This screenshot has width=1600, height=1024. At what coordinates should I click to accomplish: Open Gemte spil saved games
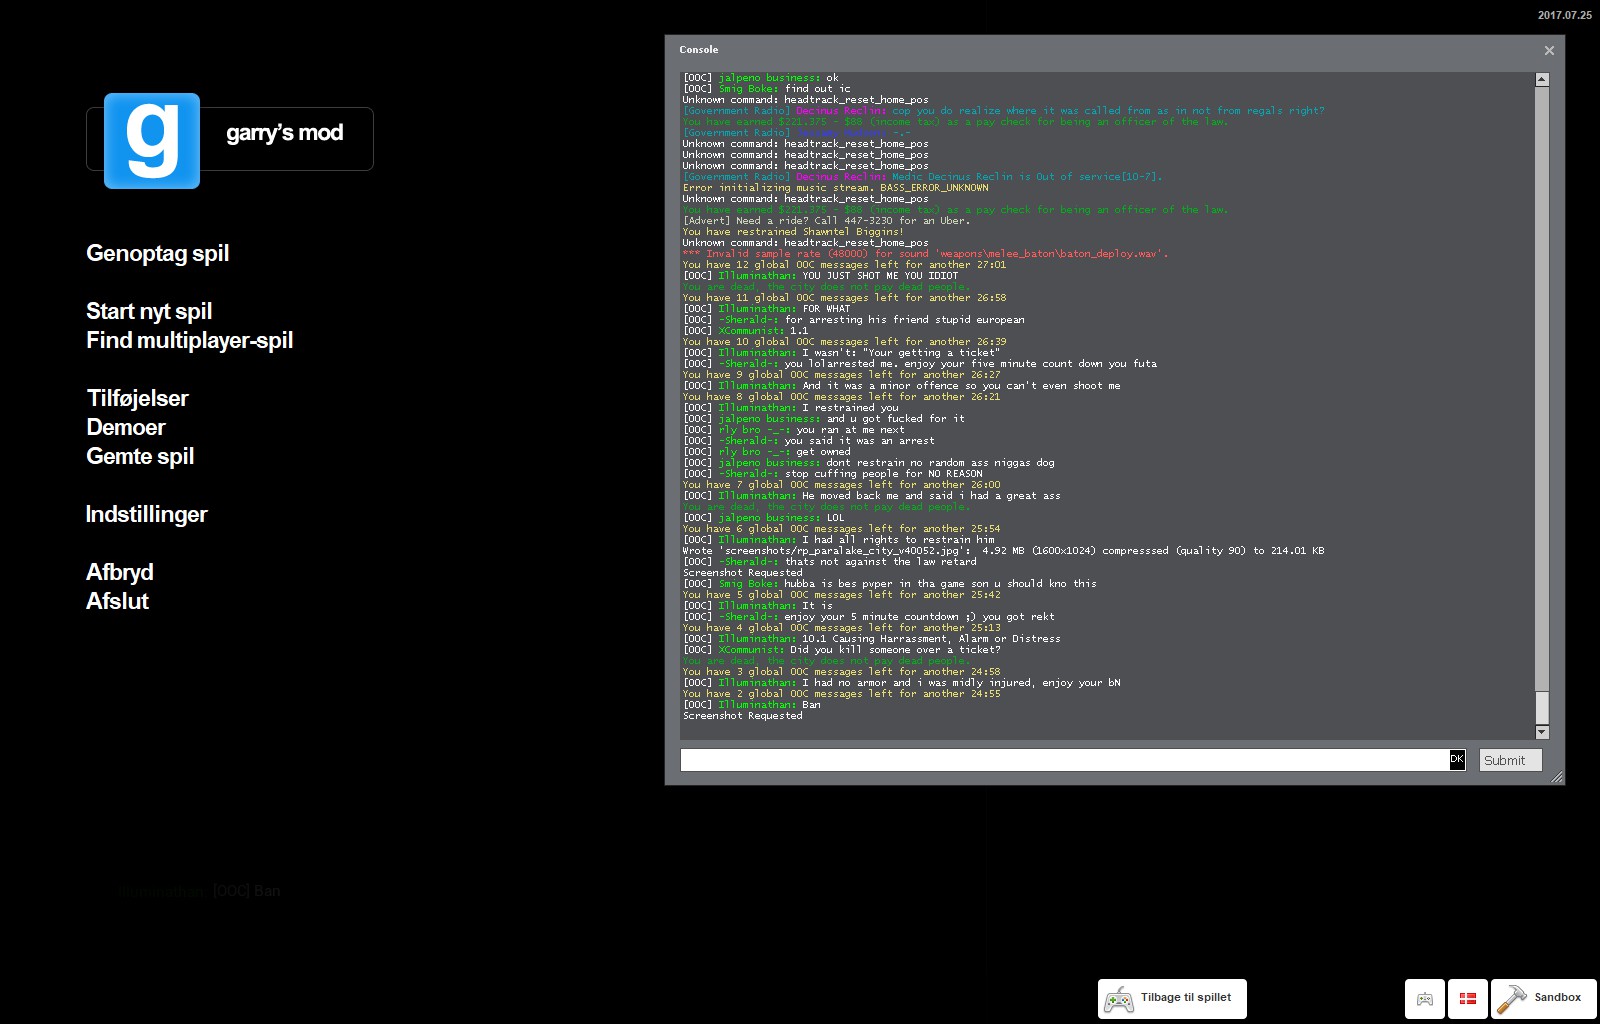pyautogui.click(x=140, y=456)
